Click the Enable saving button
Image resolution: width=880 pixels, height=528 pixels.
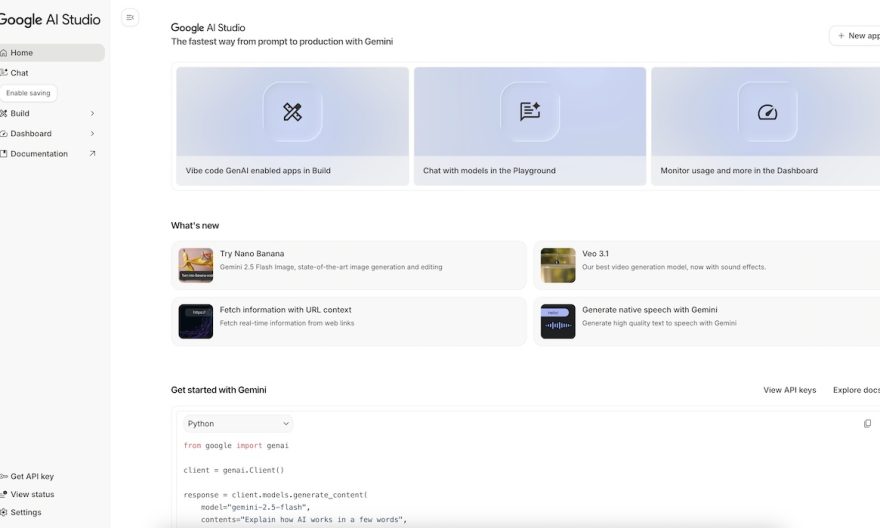28,93
